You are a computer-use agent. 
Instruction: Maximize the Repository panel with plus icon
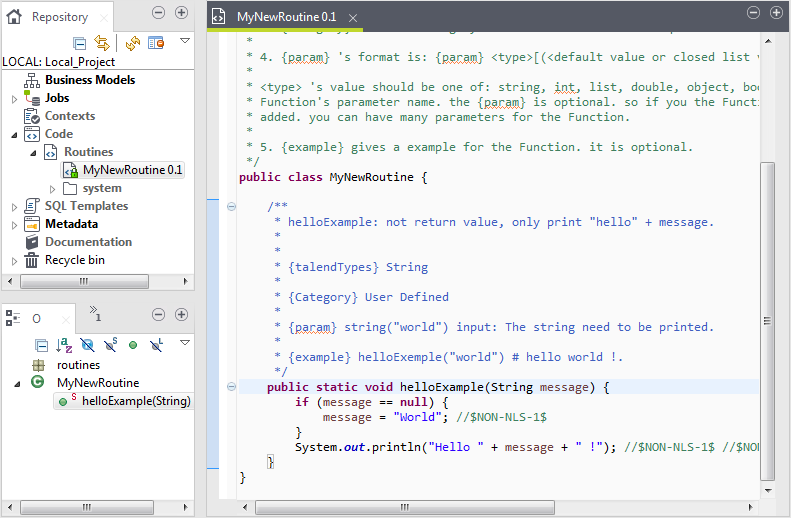(181, 13)
